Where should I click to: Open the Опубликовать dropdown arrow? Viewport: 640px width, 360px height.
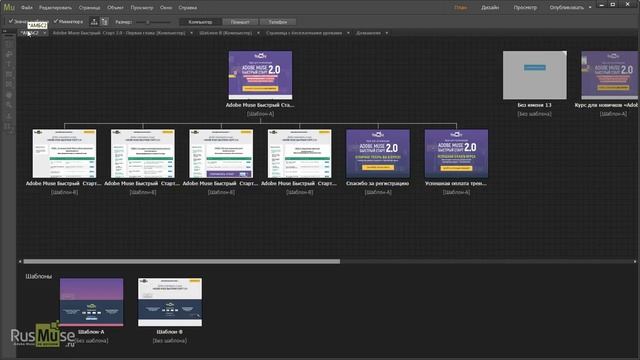590,7
